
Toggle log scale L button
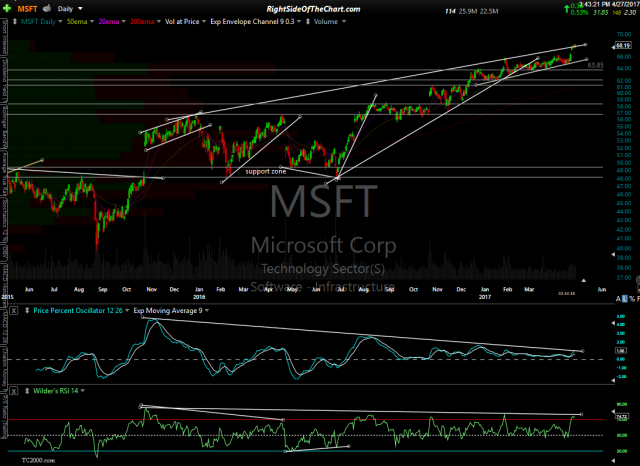[x=625, y=299]
